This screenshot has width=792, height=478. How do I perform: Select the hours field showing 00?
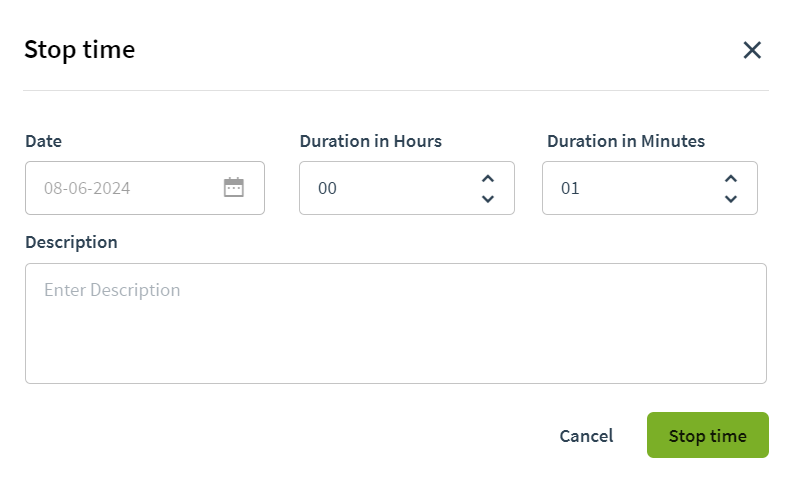(407, 188)
